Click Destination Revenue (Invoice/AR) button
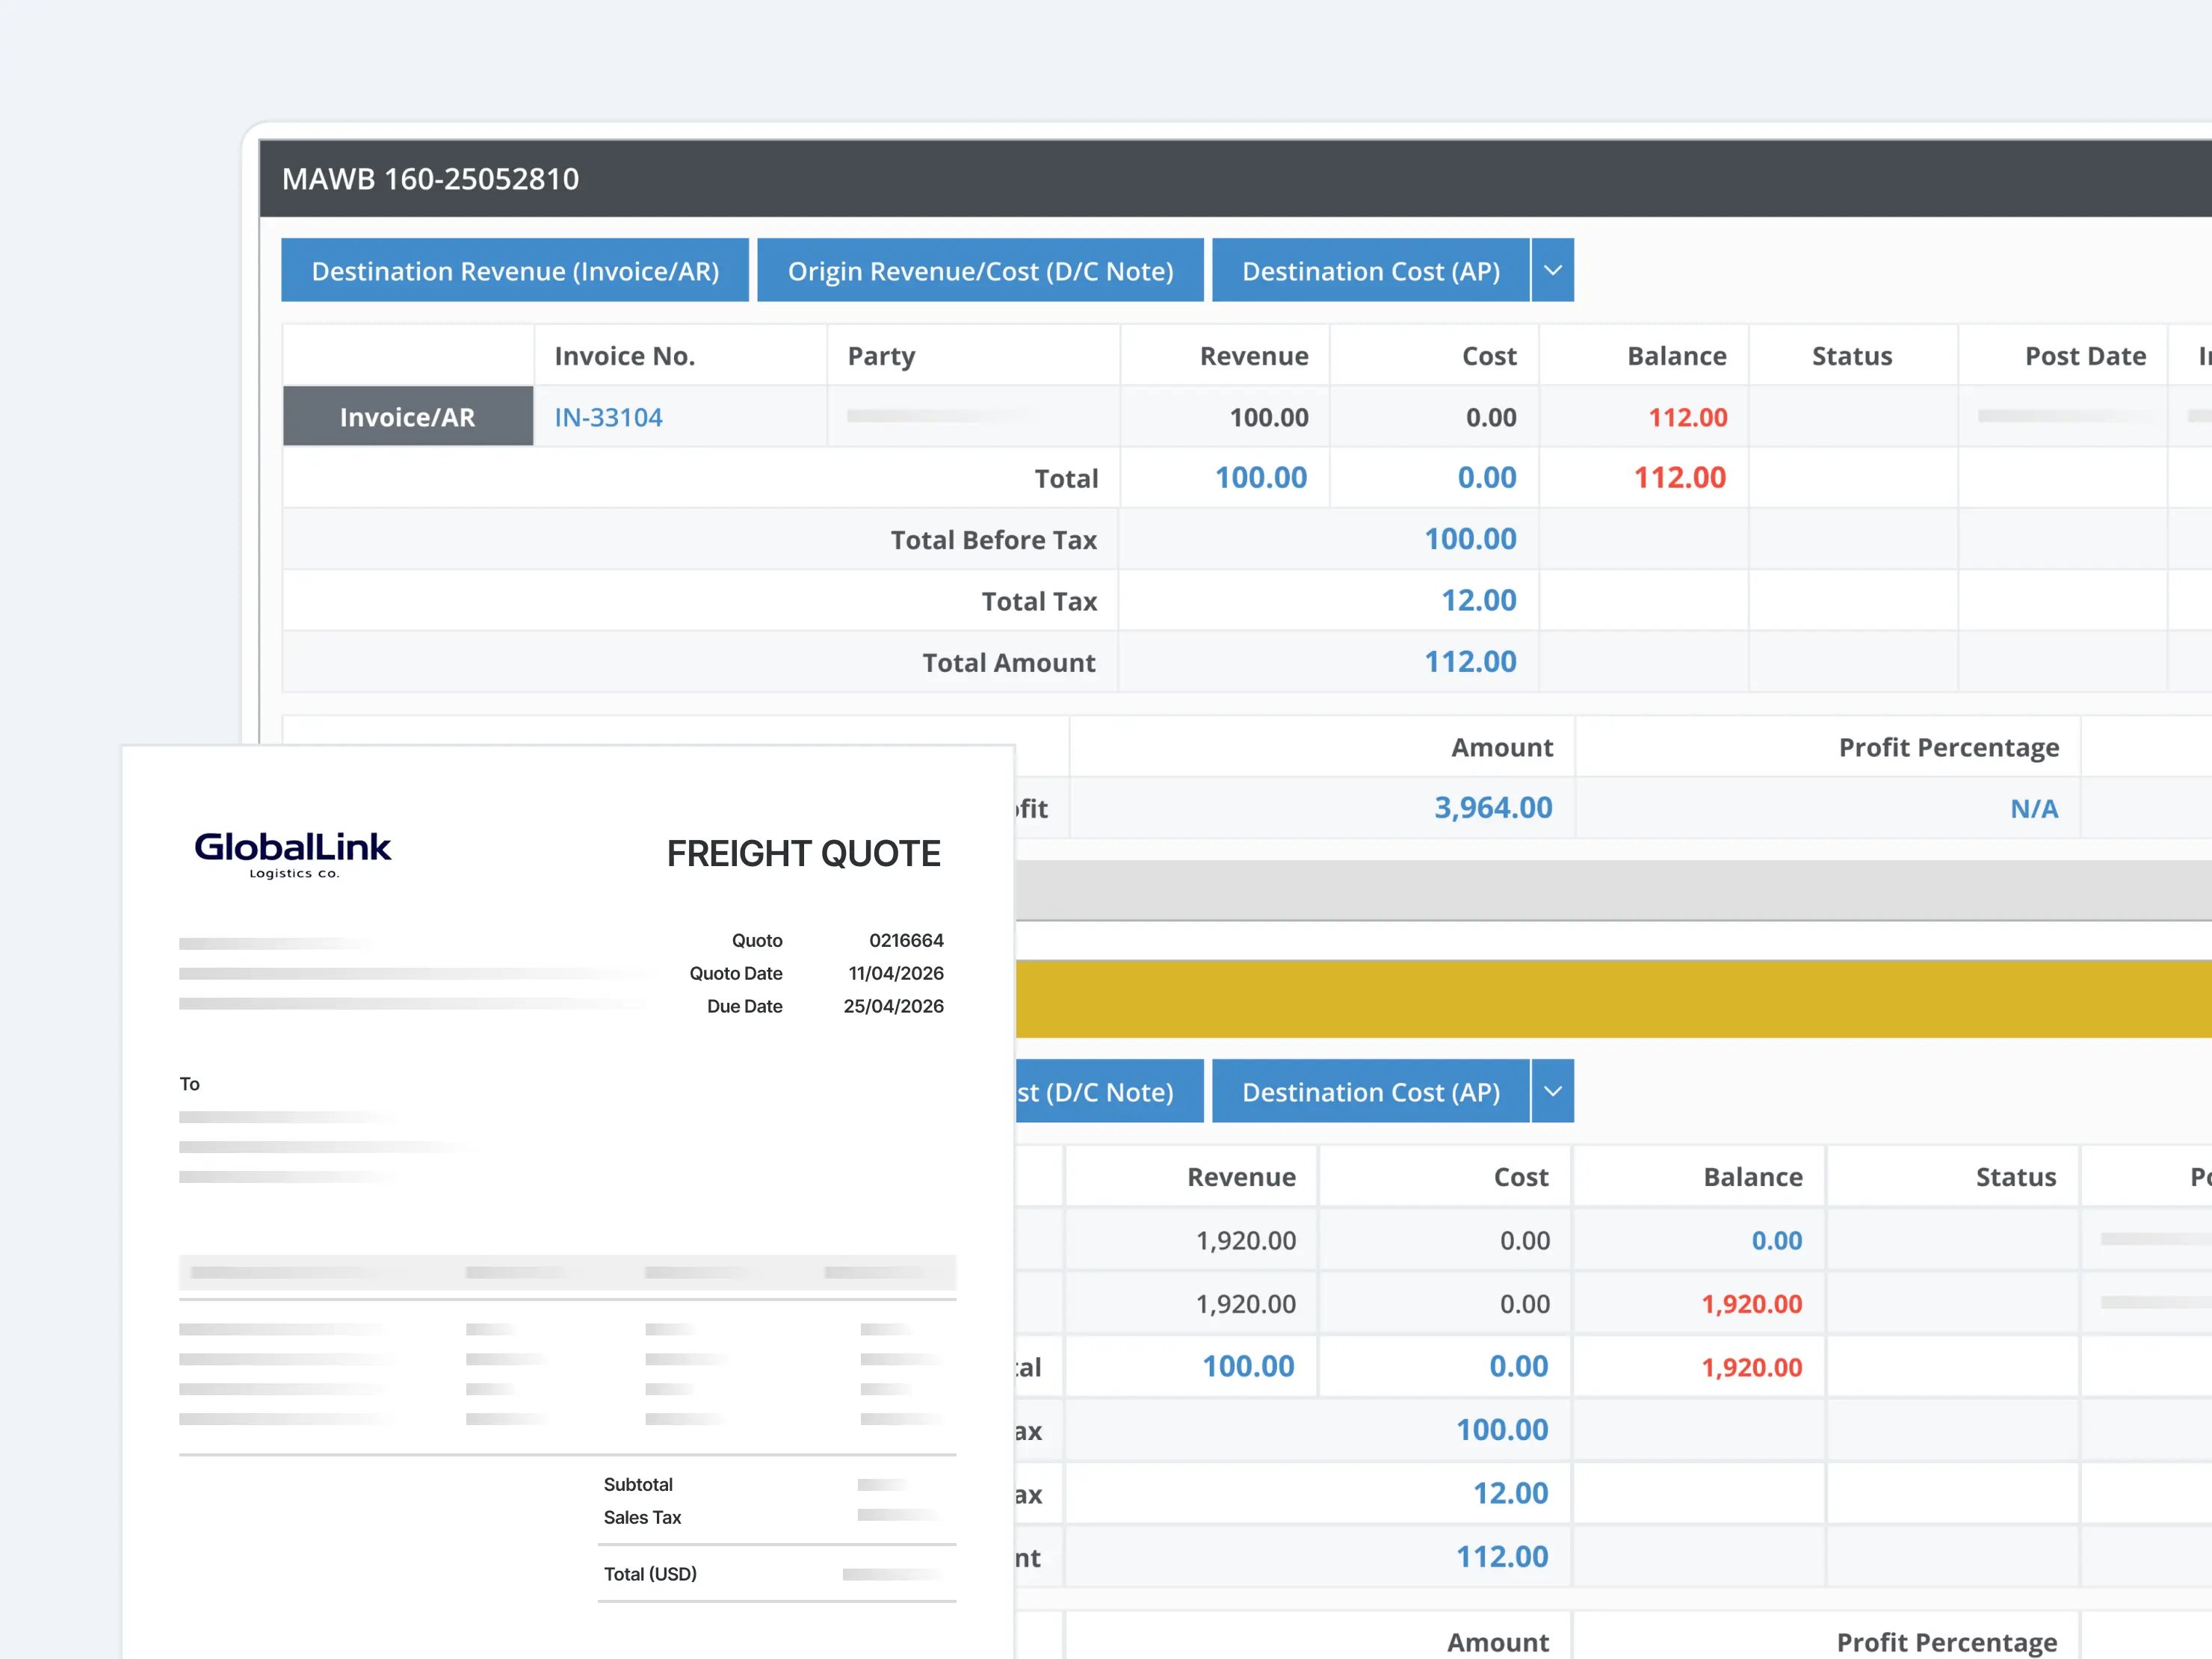This screenshot has width=2212, height=1659. (x=514, y=270)
